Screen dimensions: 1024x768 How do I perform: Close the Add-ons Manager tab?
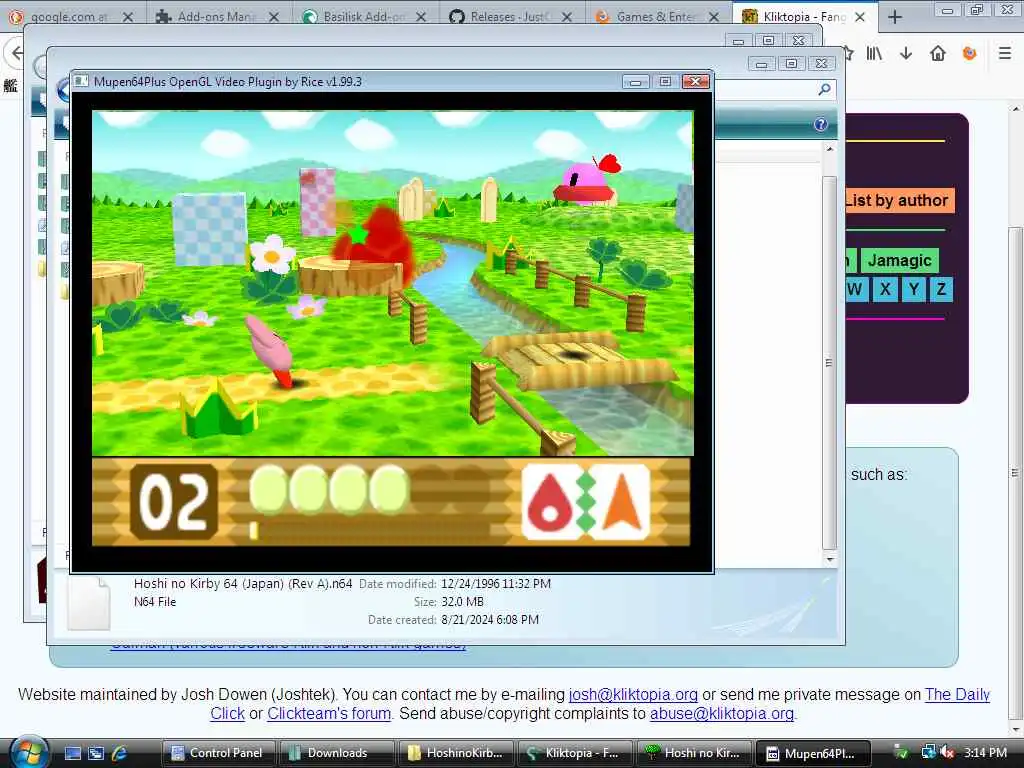[274, 17]
